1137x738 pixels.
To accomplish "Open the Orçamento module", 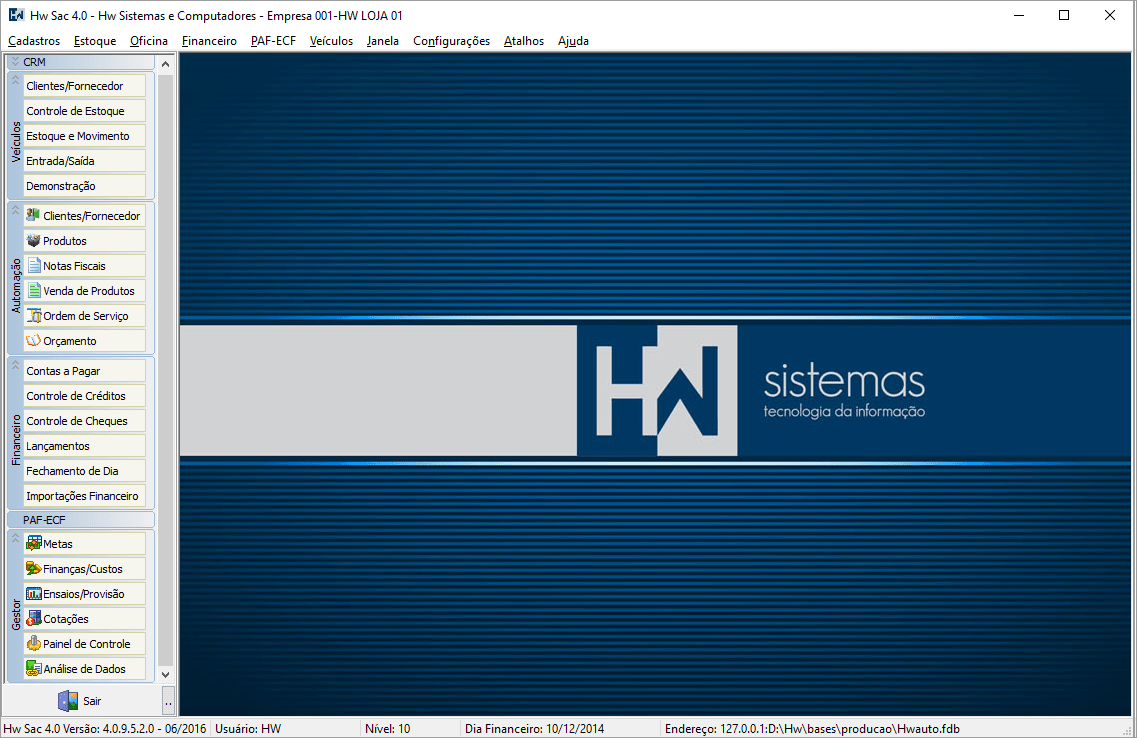I will click(84, 341).
